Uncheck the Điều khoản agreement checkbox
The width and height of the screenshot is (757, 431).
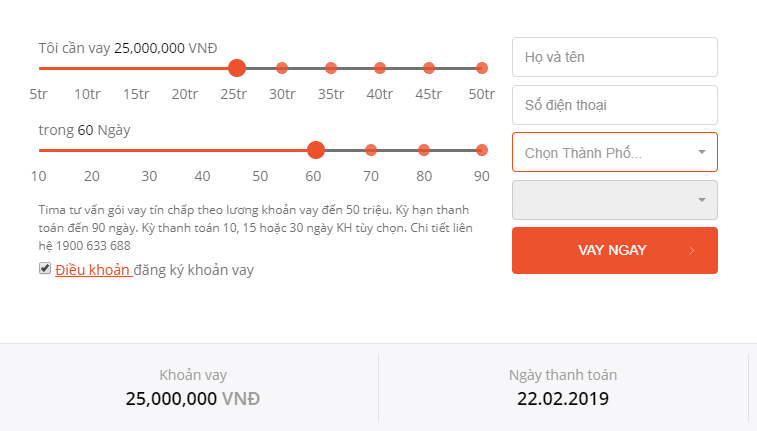point(45,268)
